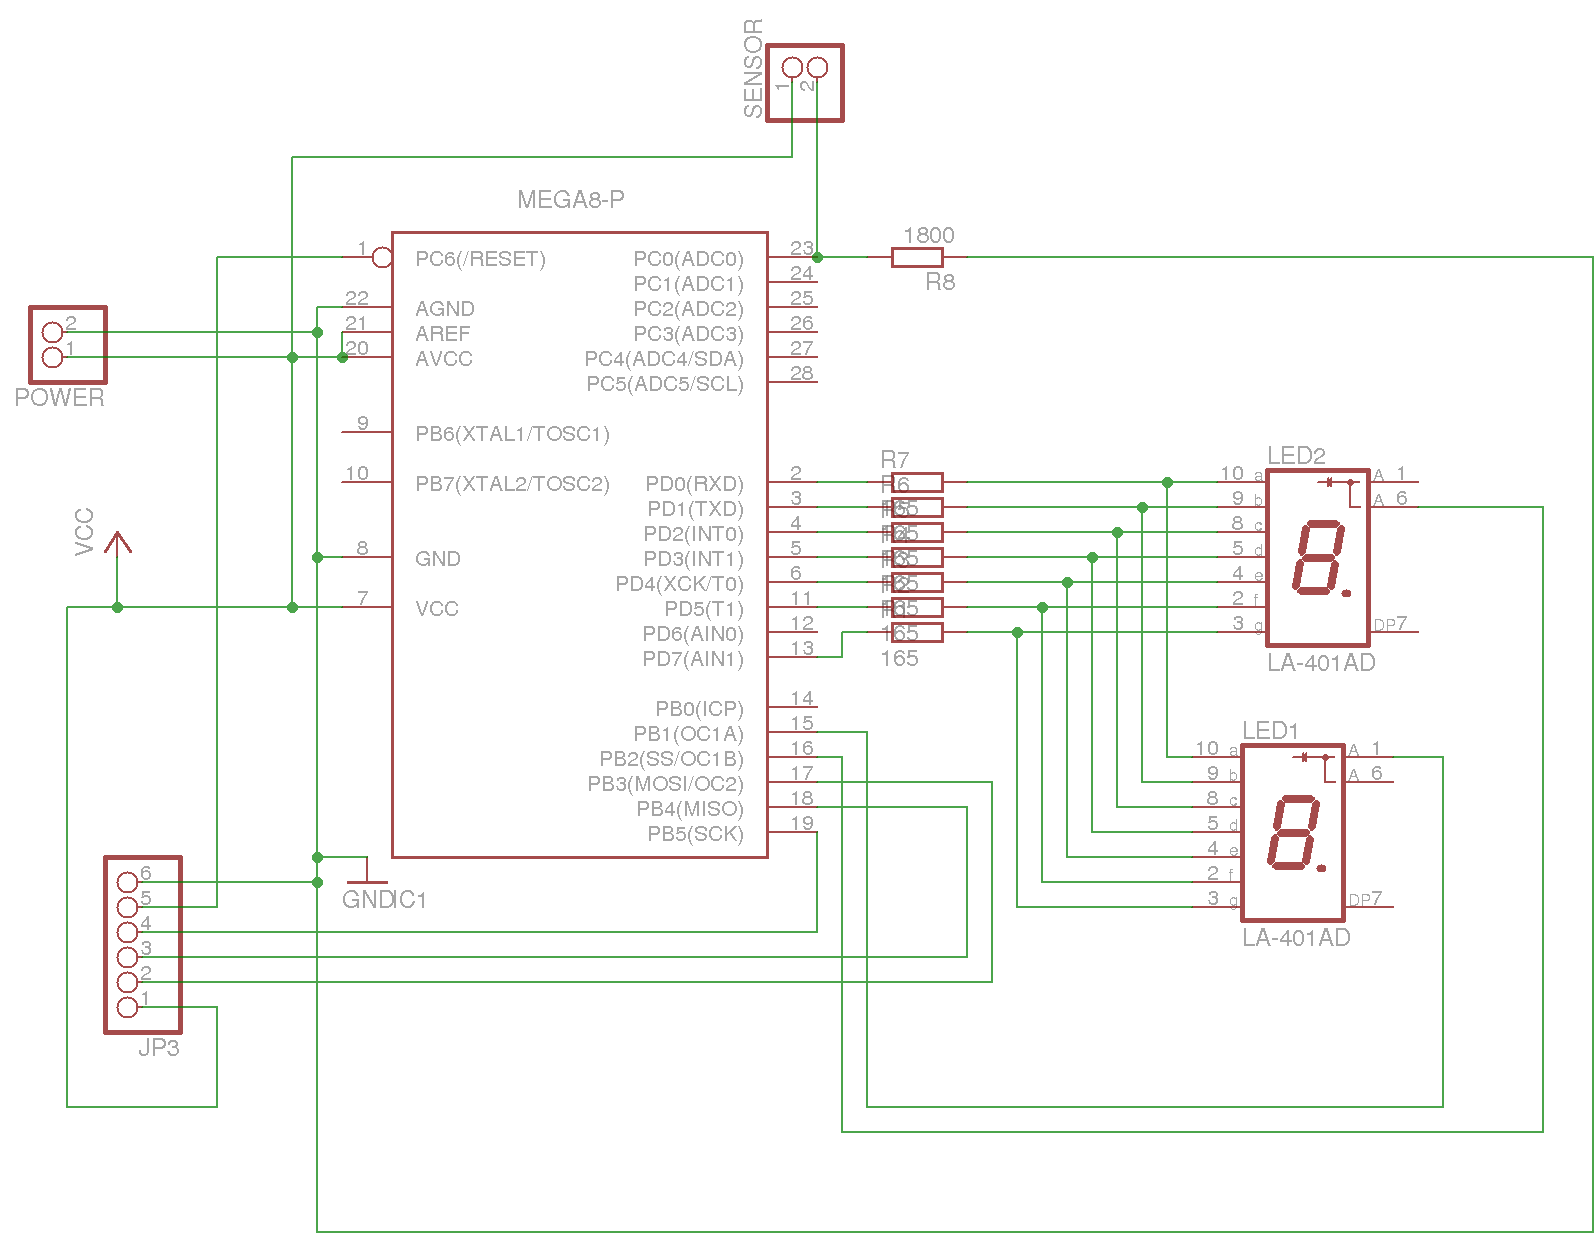This screenshot has width=1594, height=1235.
Task: Click the PB7(XTAL2/TOSC2) pin name
Action: click(513, 484)
